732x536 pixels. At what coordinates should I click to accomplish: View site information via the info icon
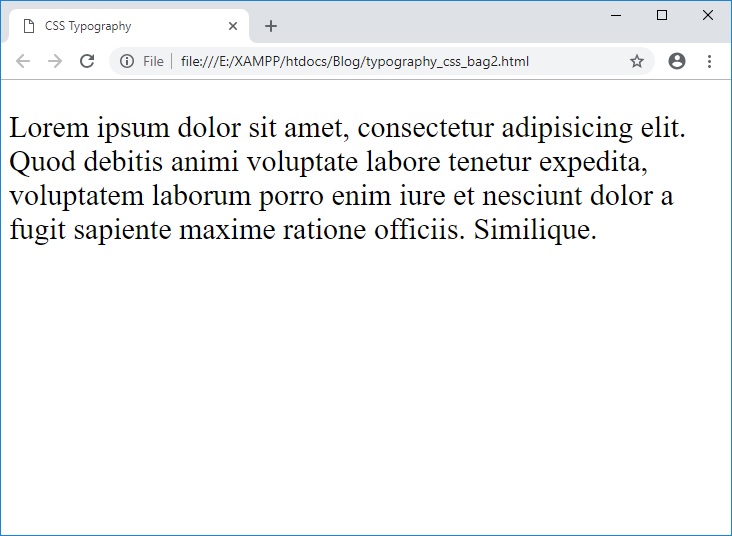pos(127,61)
